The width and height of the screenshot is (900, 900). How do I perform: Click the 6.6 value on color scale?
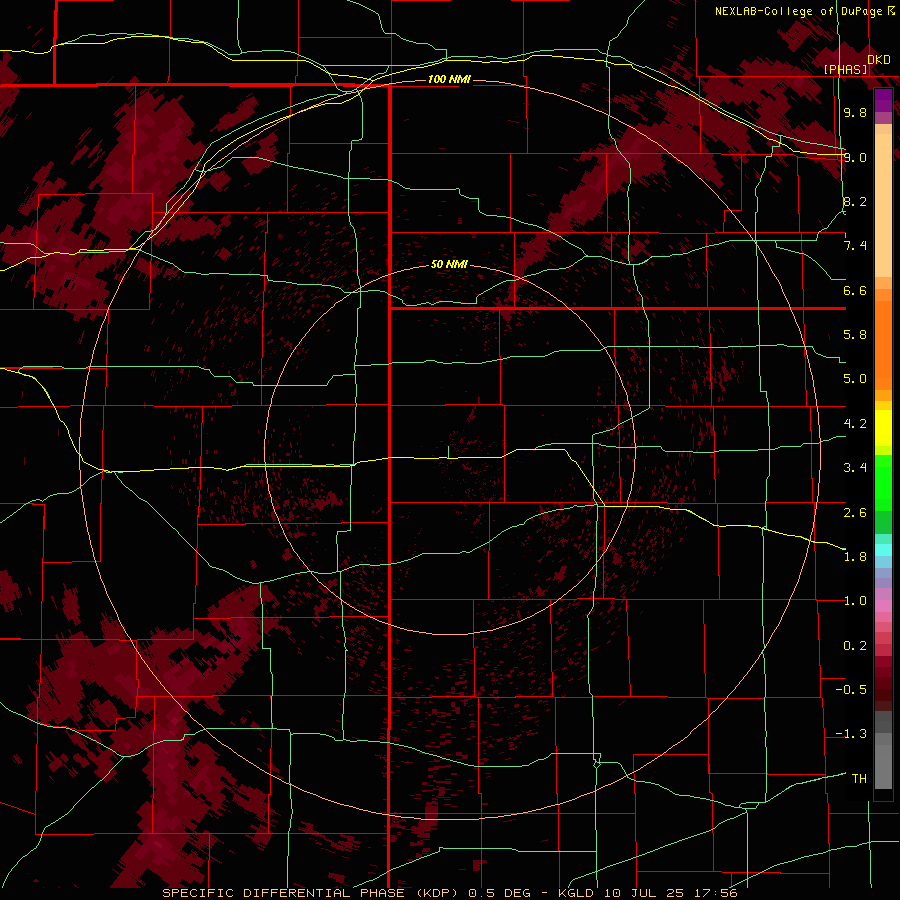(855, 290)
